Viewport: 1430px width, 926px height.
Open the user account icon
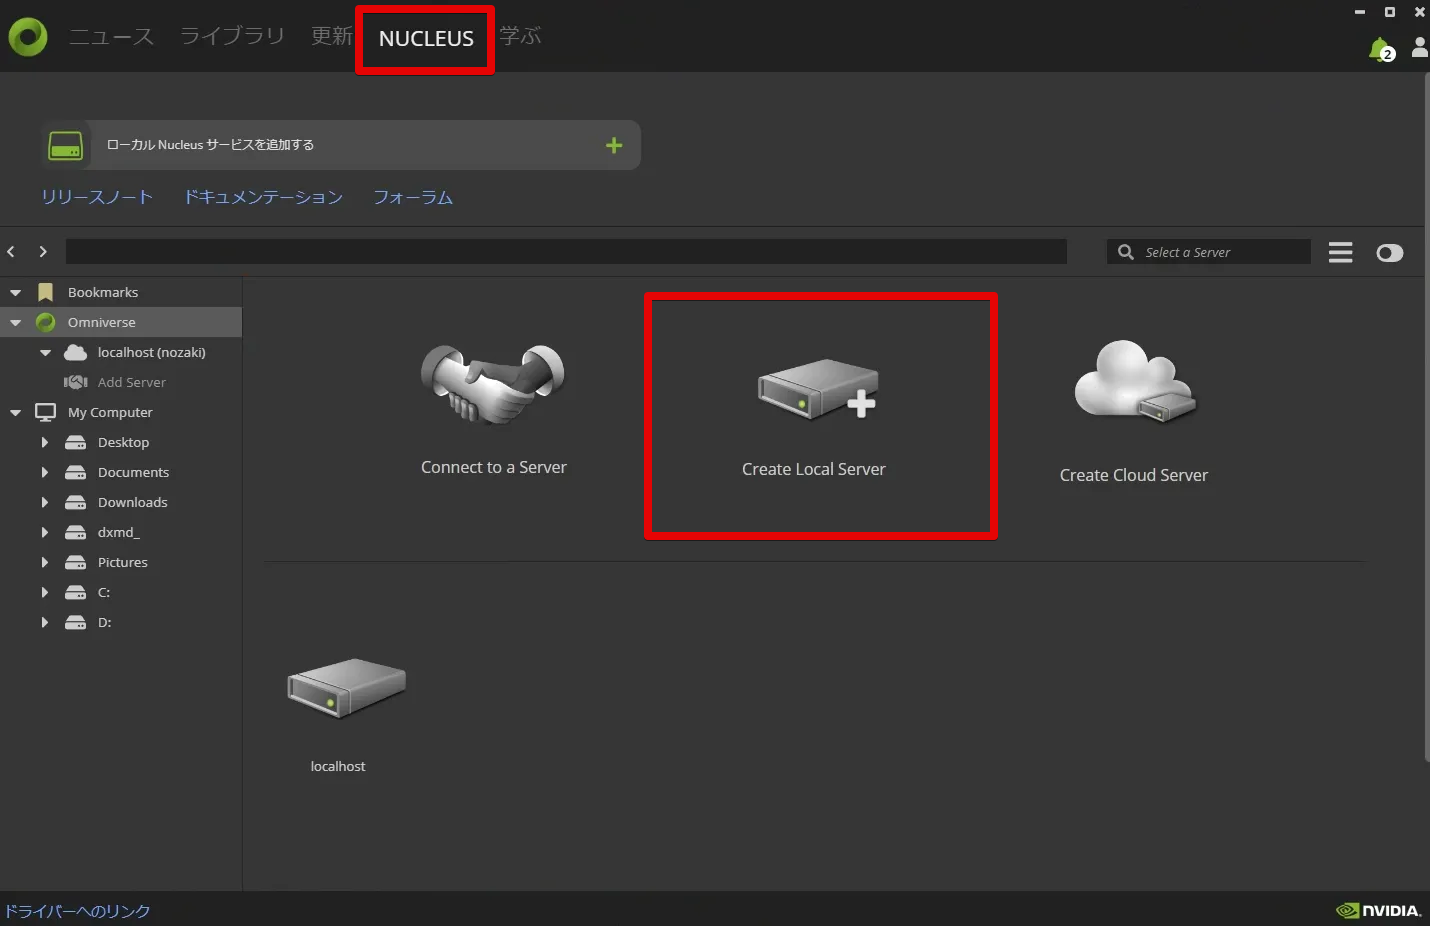pyautogui.click(x=1419, y=47)
